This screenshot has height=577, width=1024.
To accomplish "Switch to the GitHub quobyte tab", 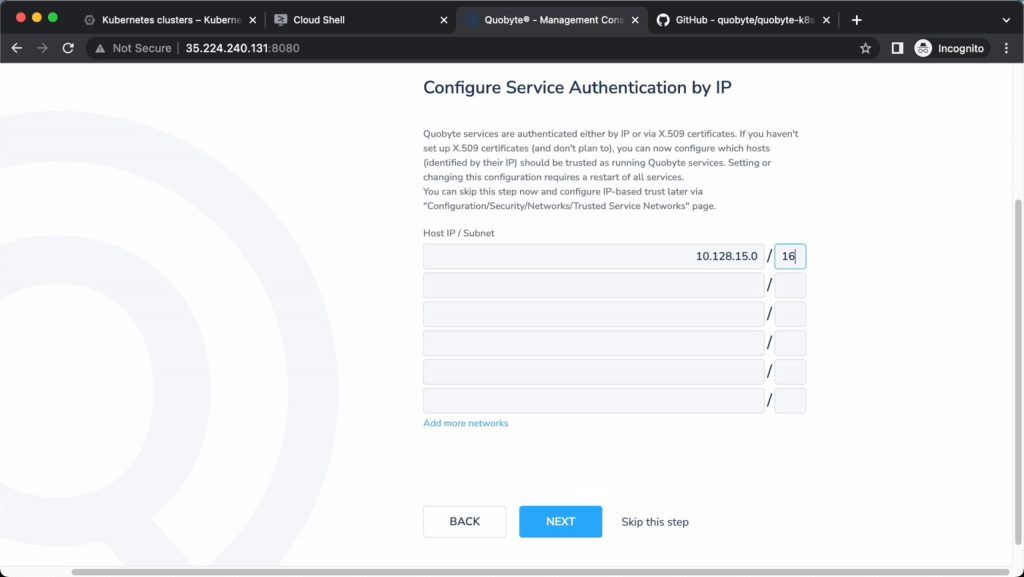I will (743, 20).
